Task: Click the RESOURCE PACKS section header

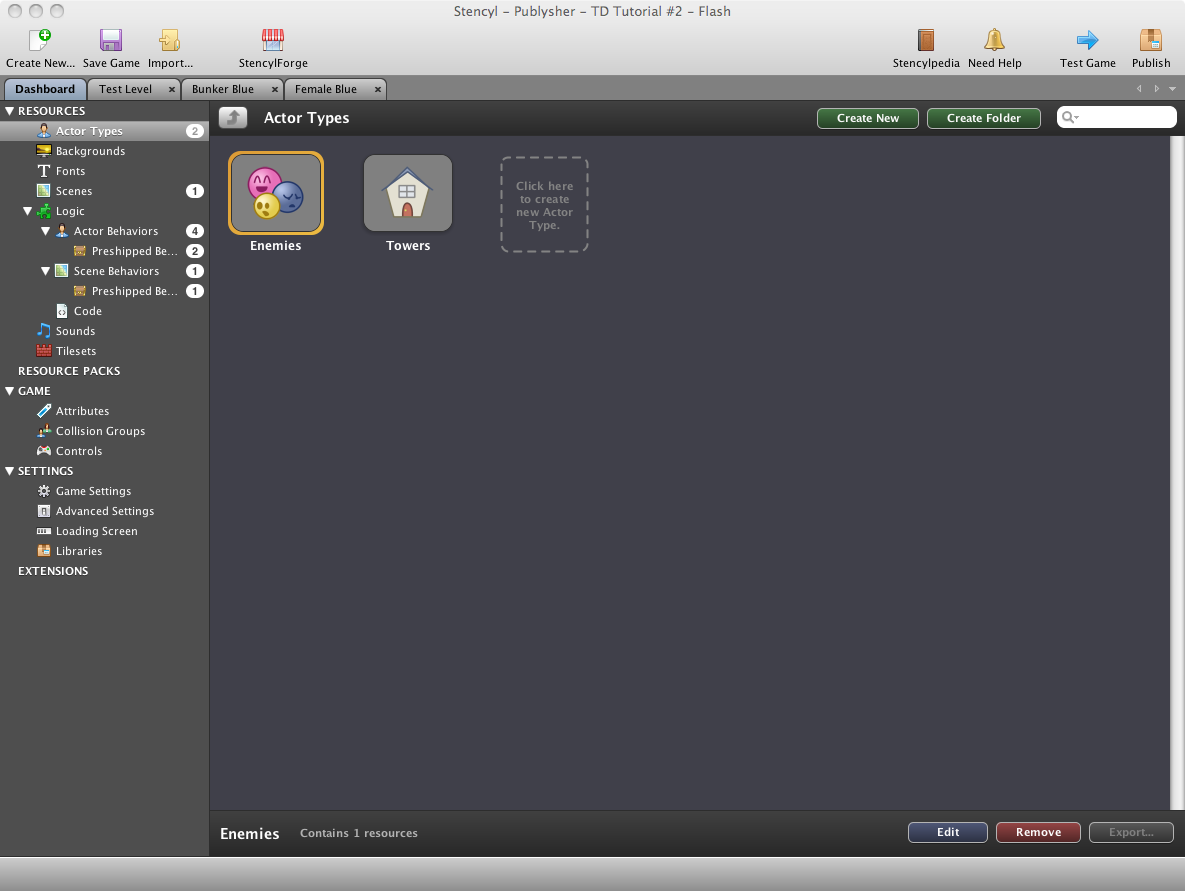Action: point(69,371)
